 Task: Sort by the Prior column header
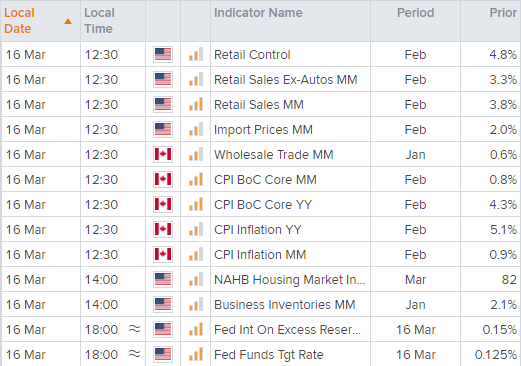(x=503, y=13)
